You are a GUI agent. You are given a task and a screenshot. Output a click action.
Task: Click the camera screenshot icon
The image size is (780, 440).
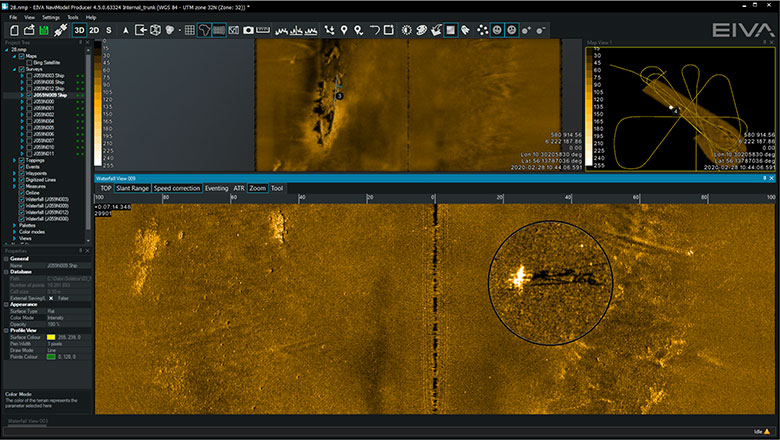coord(248,30)
